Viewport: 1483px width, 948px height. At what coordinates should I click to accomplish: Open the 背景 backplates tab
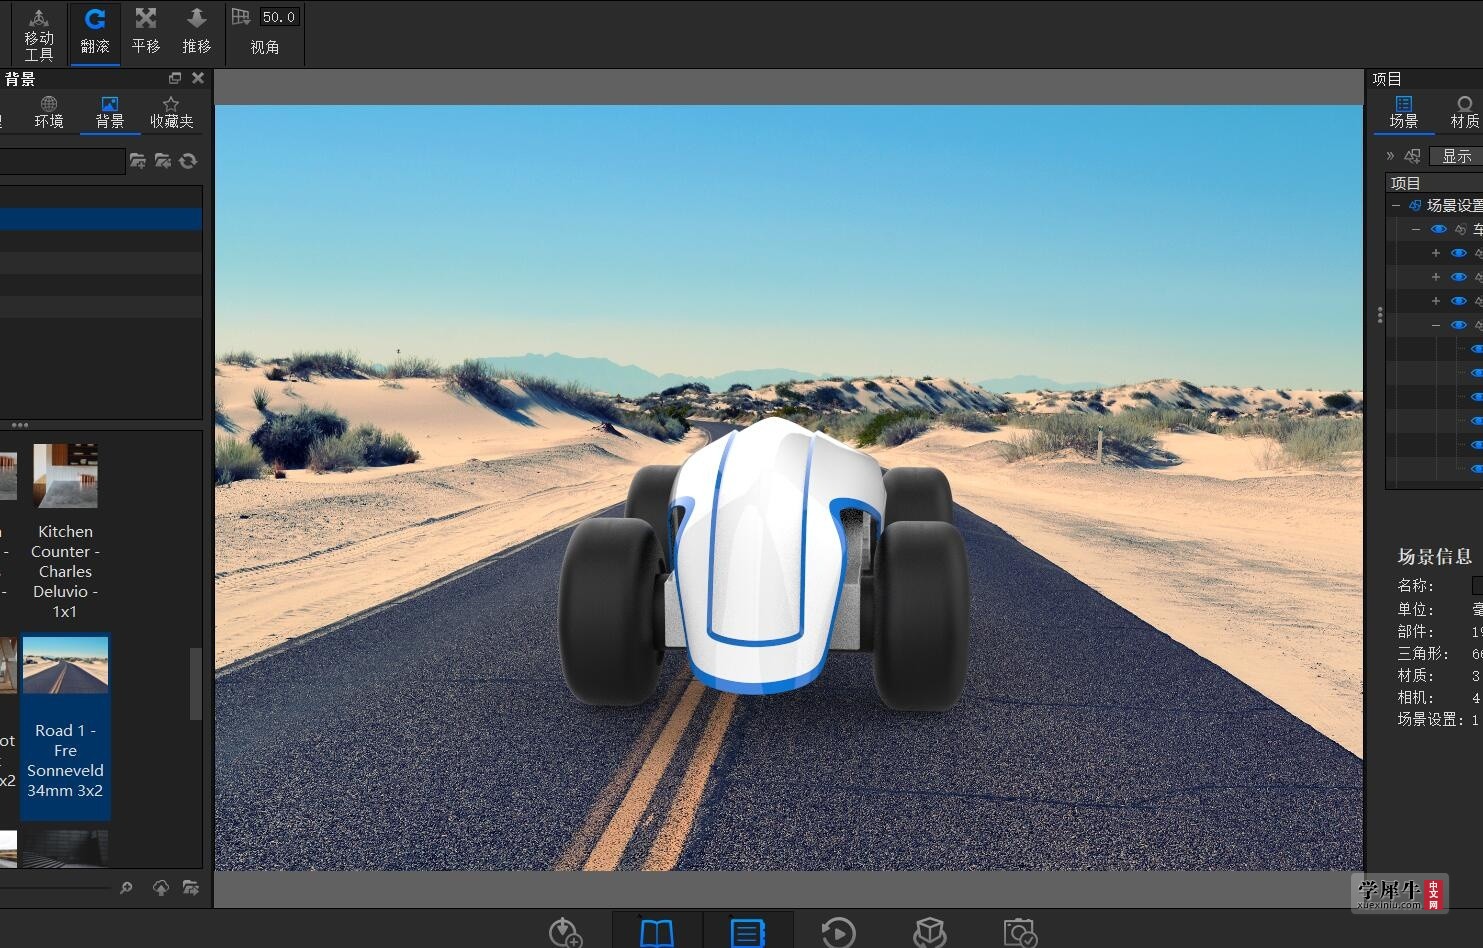pyautogui.click(x=110, y=112)
